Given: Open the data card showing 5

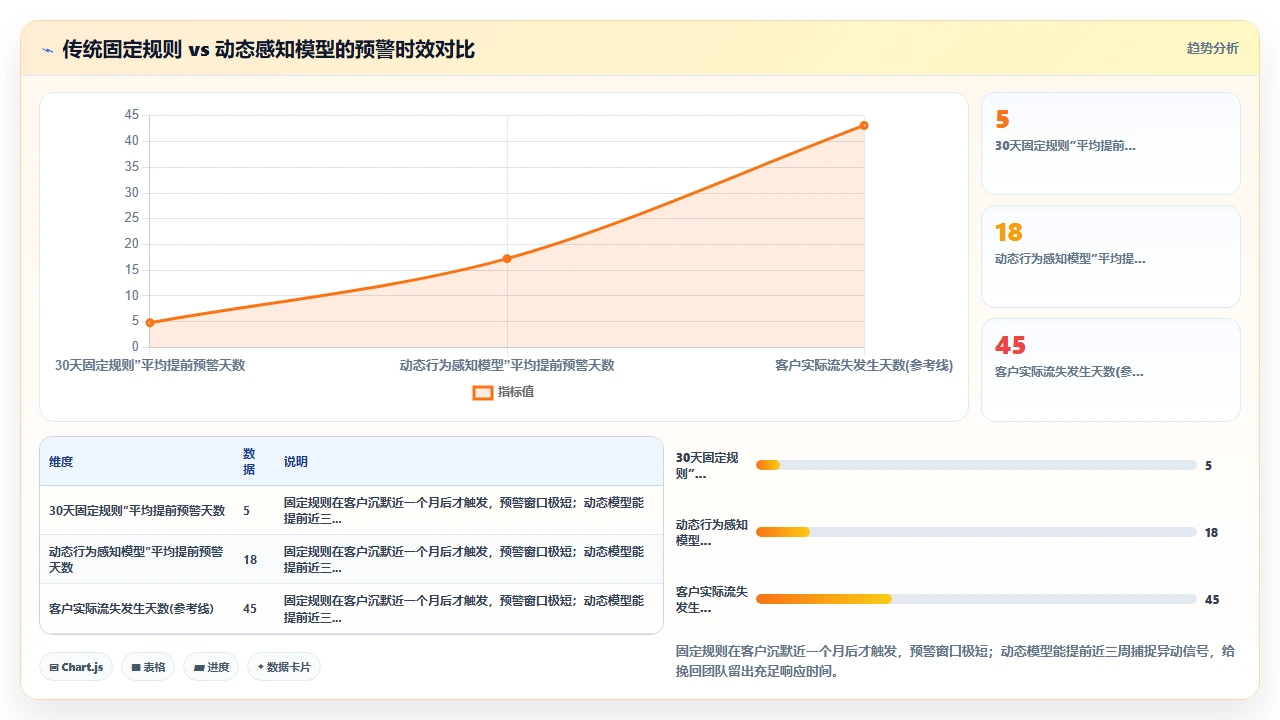Looking at the screenshot, I should click(1110, 143).
